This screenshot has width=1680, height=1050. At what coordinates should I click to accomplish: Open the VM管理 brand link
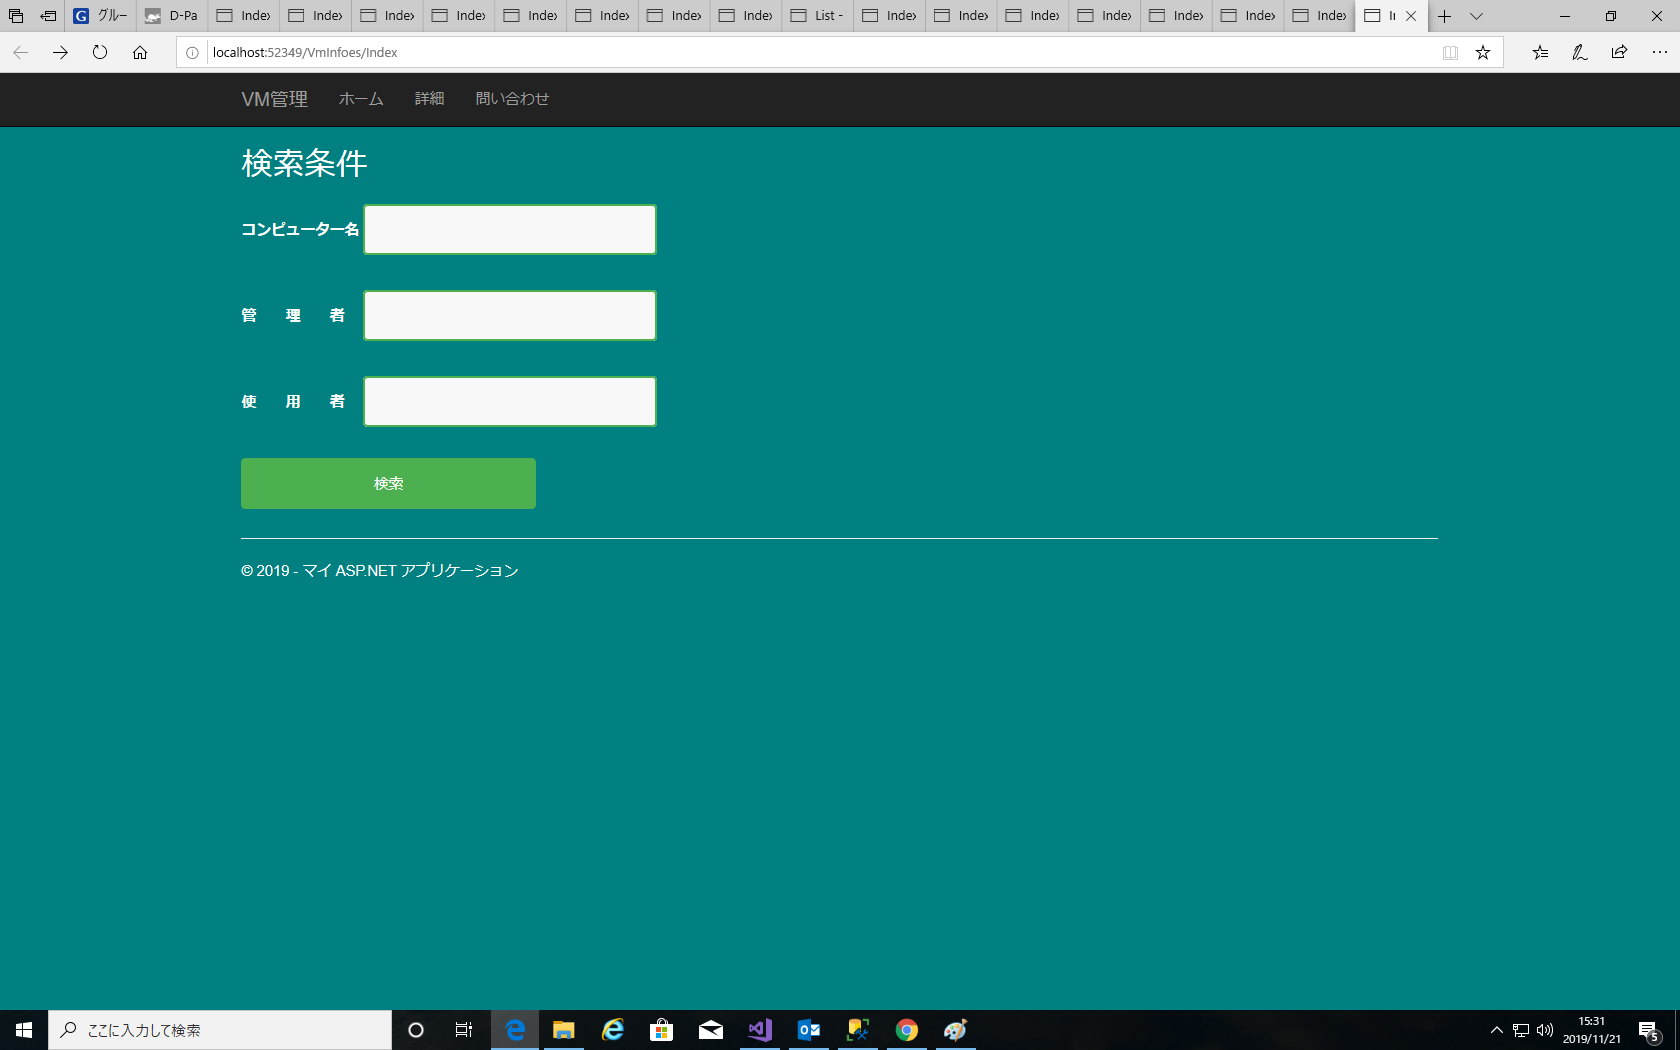point(274,99)
